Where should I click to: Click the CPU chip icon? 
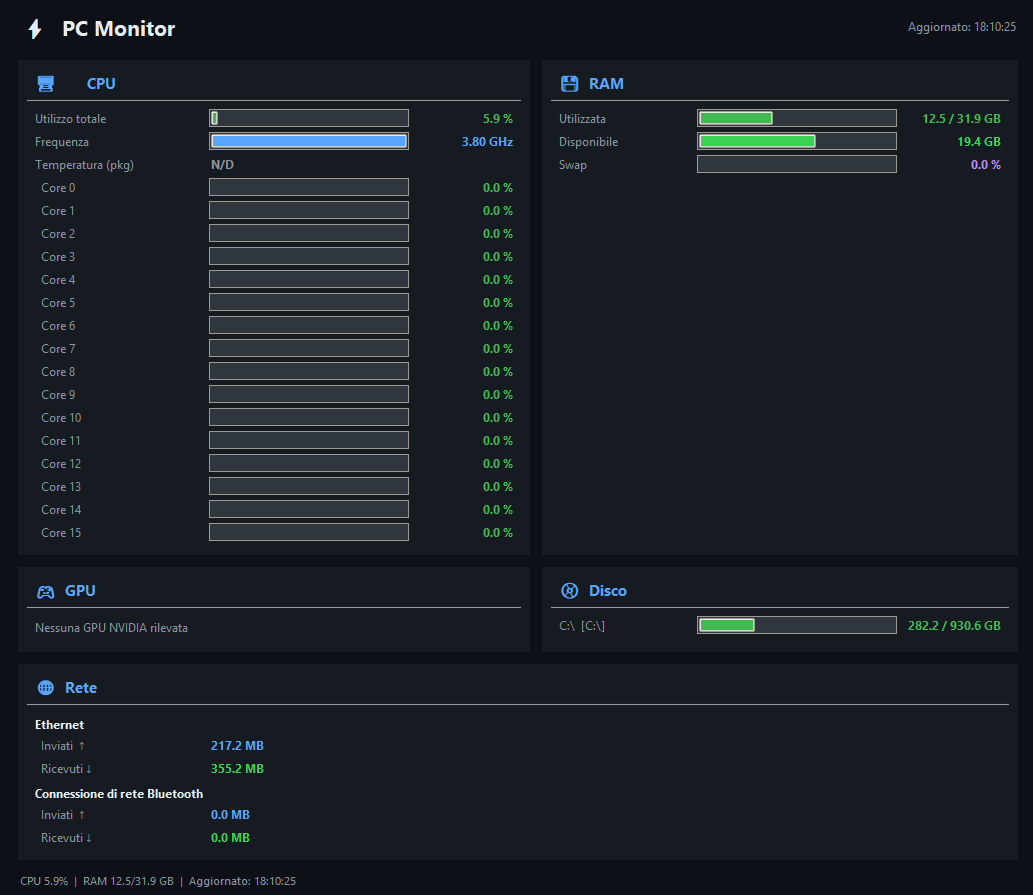click(x=45, y=84)
